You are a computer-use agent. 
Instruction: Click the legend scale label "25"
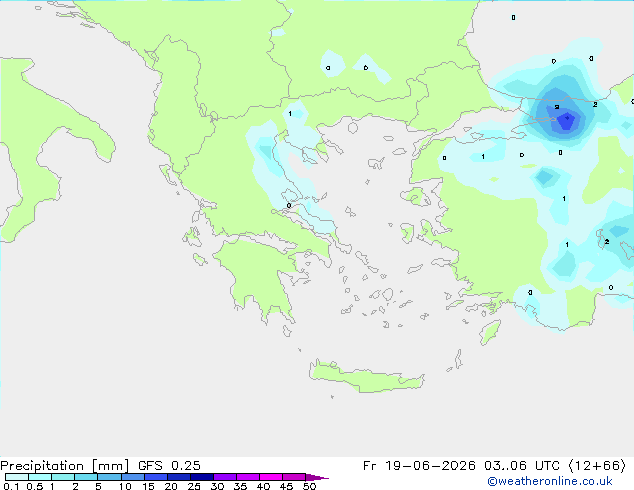pyautogui.click(x=194, y=486)
